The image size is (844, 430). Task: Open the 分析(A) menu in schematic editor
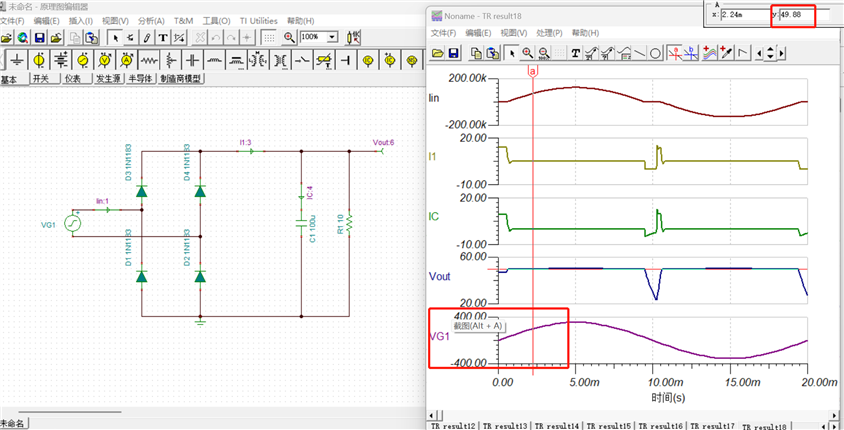click(x=151, y=20)
